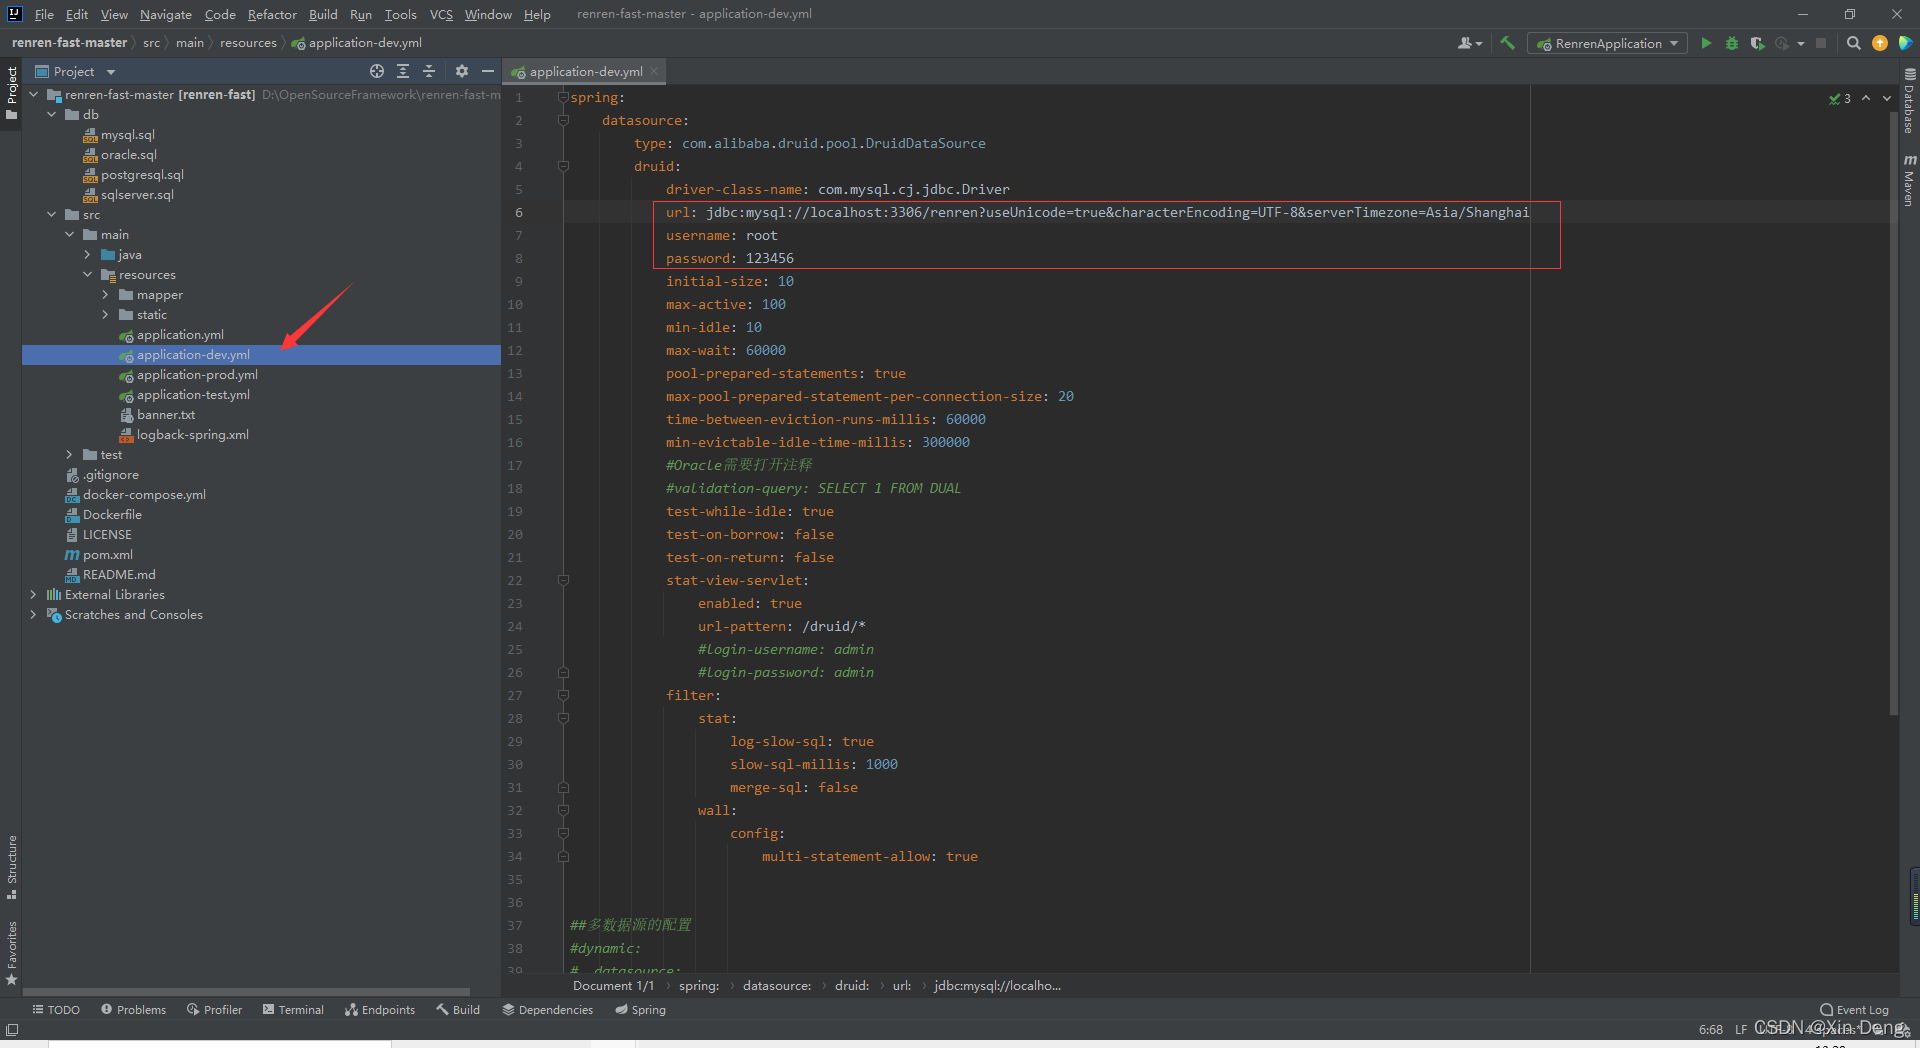Expand Scratches and Consoles node

point(34,615)
